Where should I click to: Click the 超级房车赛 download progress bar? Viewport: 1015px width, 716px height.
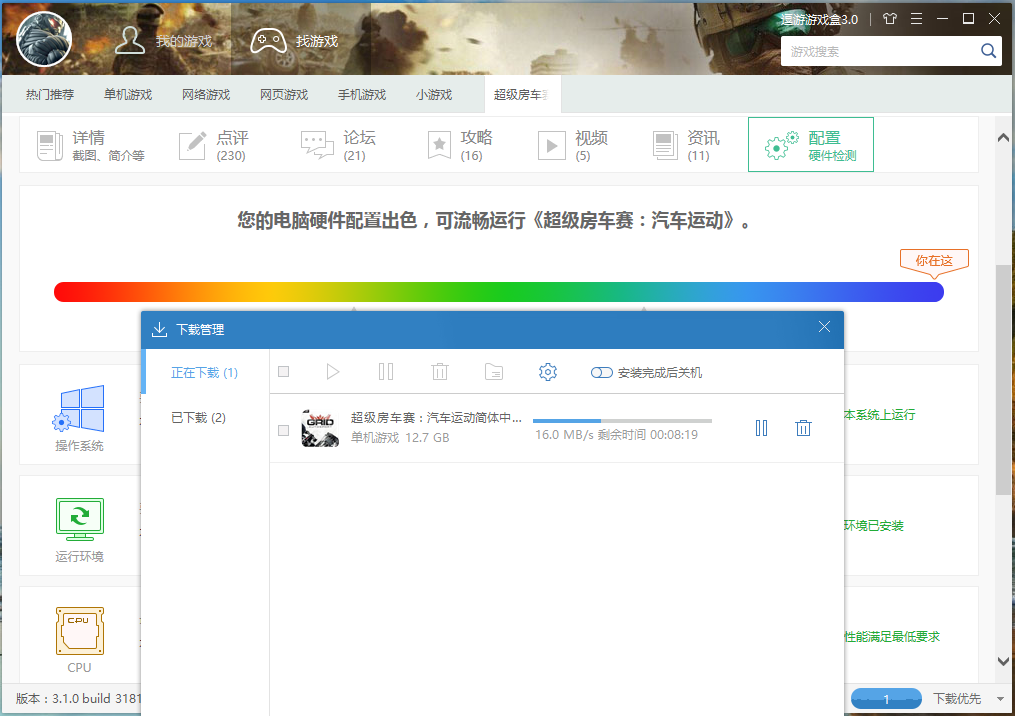622,421
